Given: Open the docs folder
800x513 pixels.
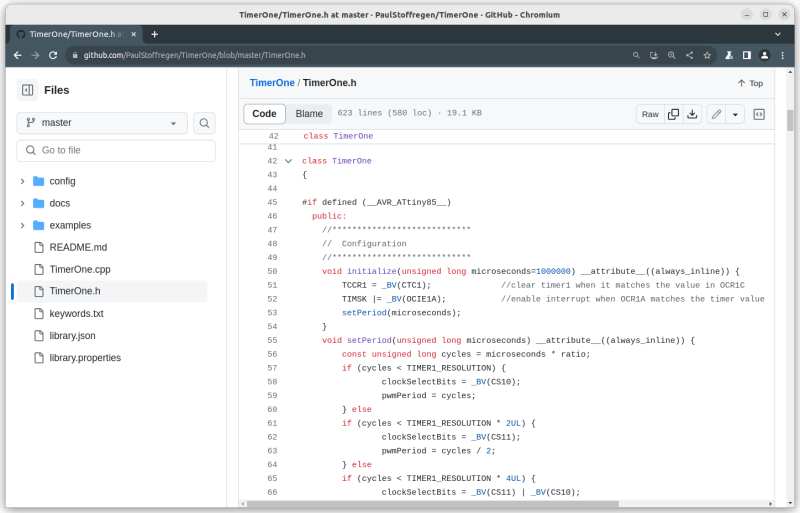Looking at the screenshot, I should (x=60, y=203).
